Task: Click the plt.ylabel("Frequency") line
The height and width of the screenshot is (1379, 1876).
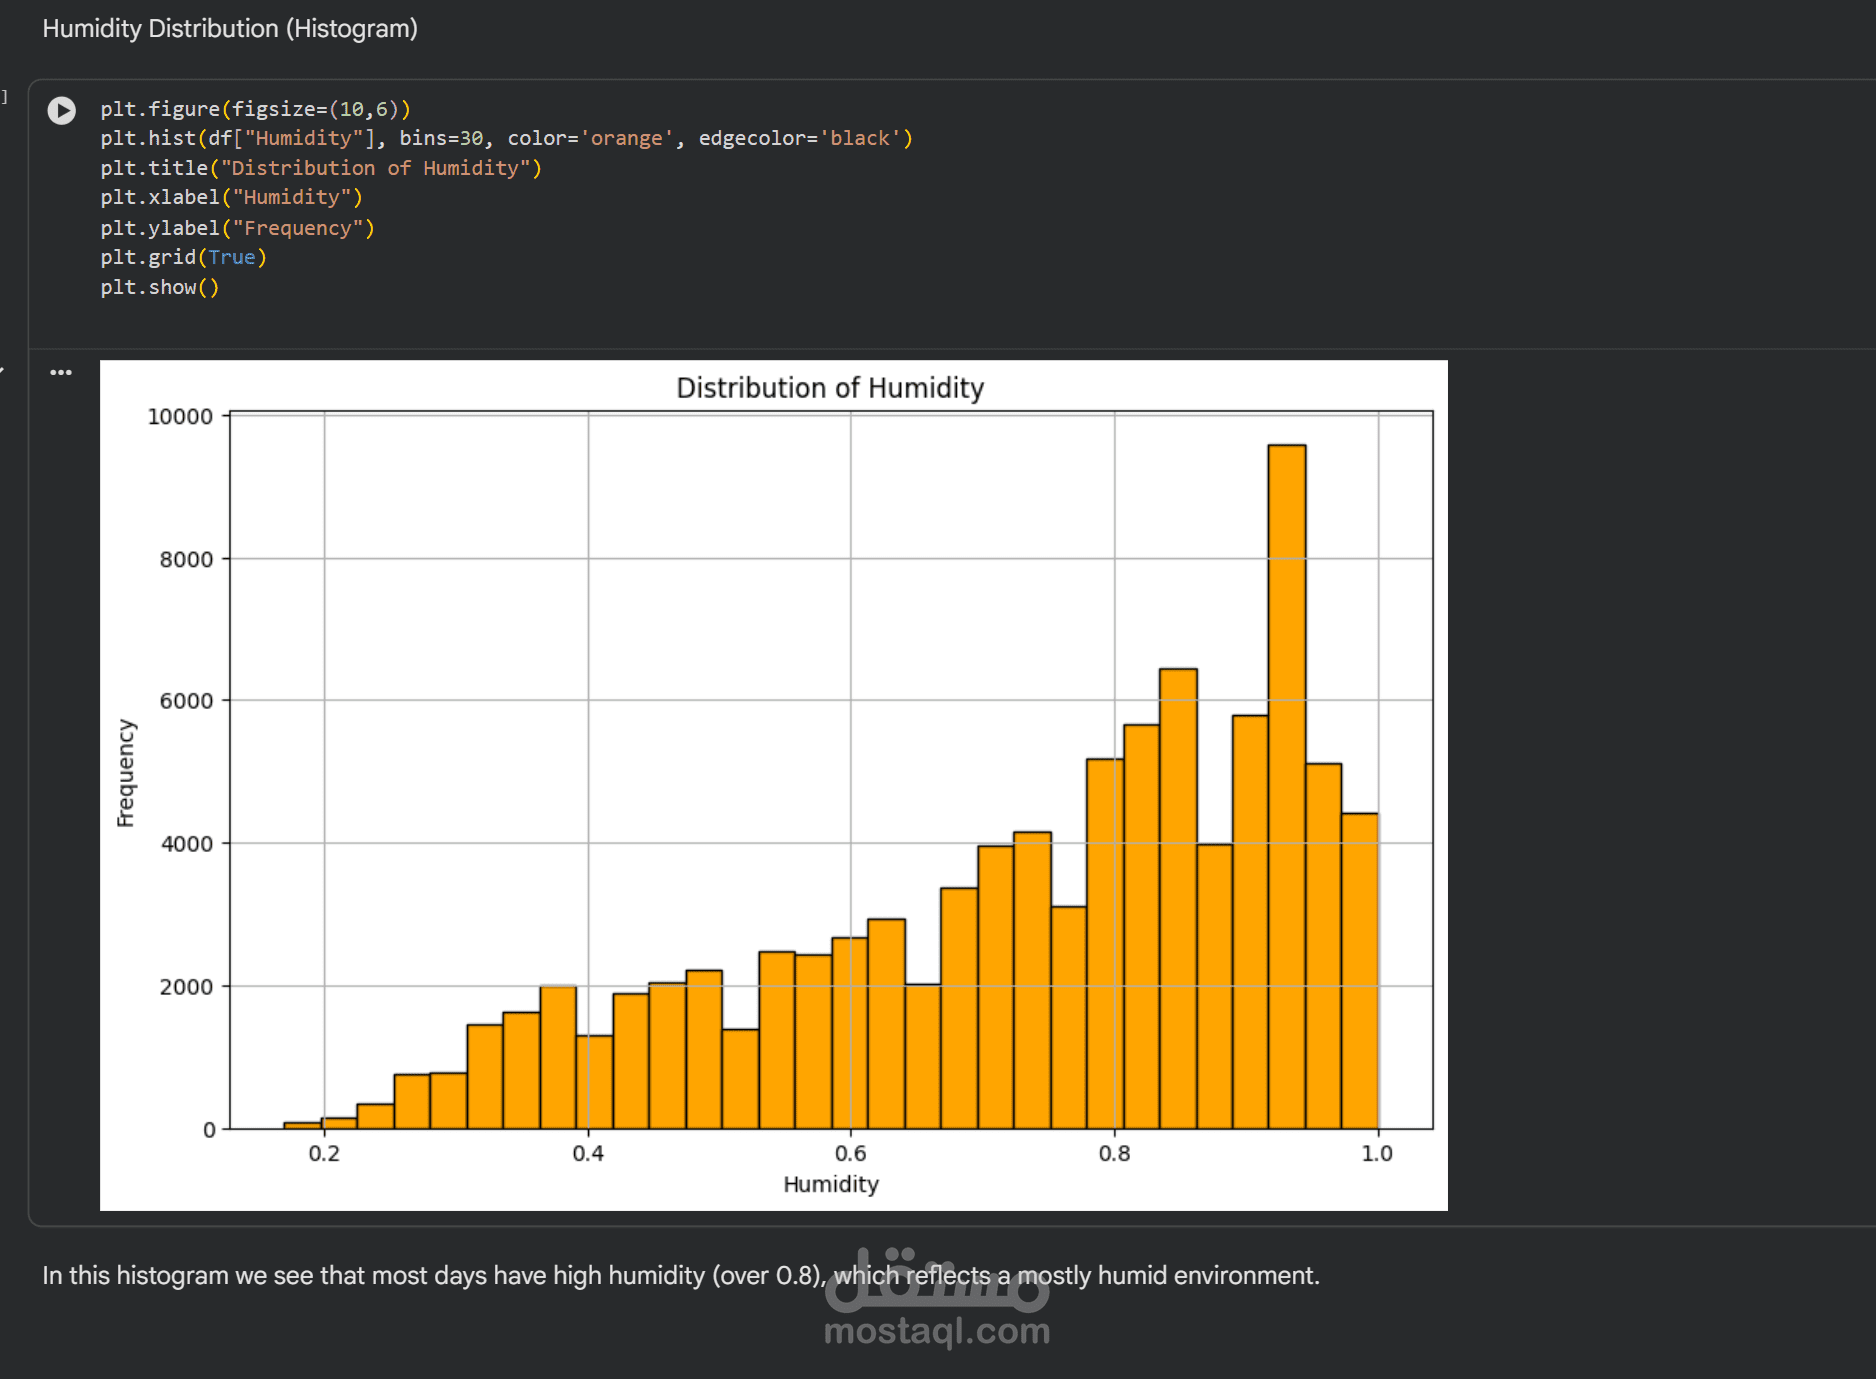Action: point(237,228)
